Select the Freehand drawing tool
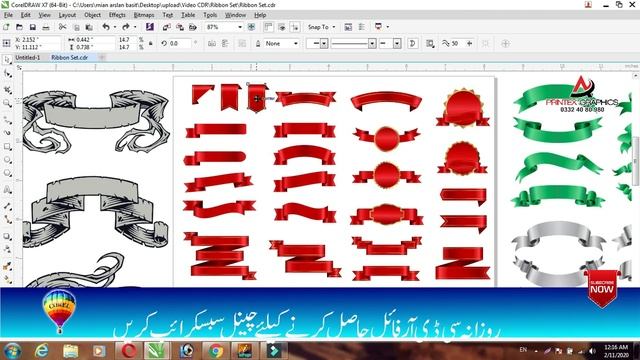640x360 pixels. click(x=7, y=120)
